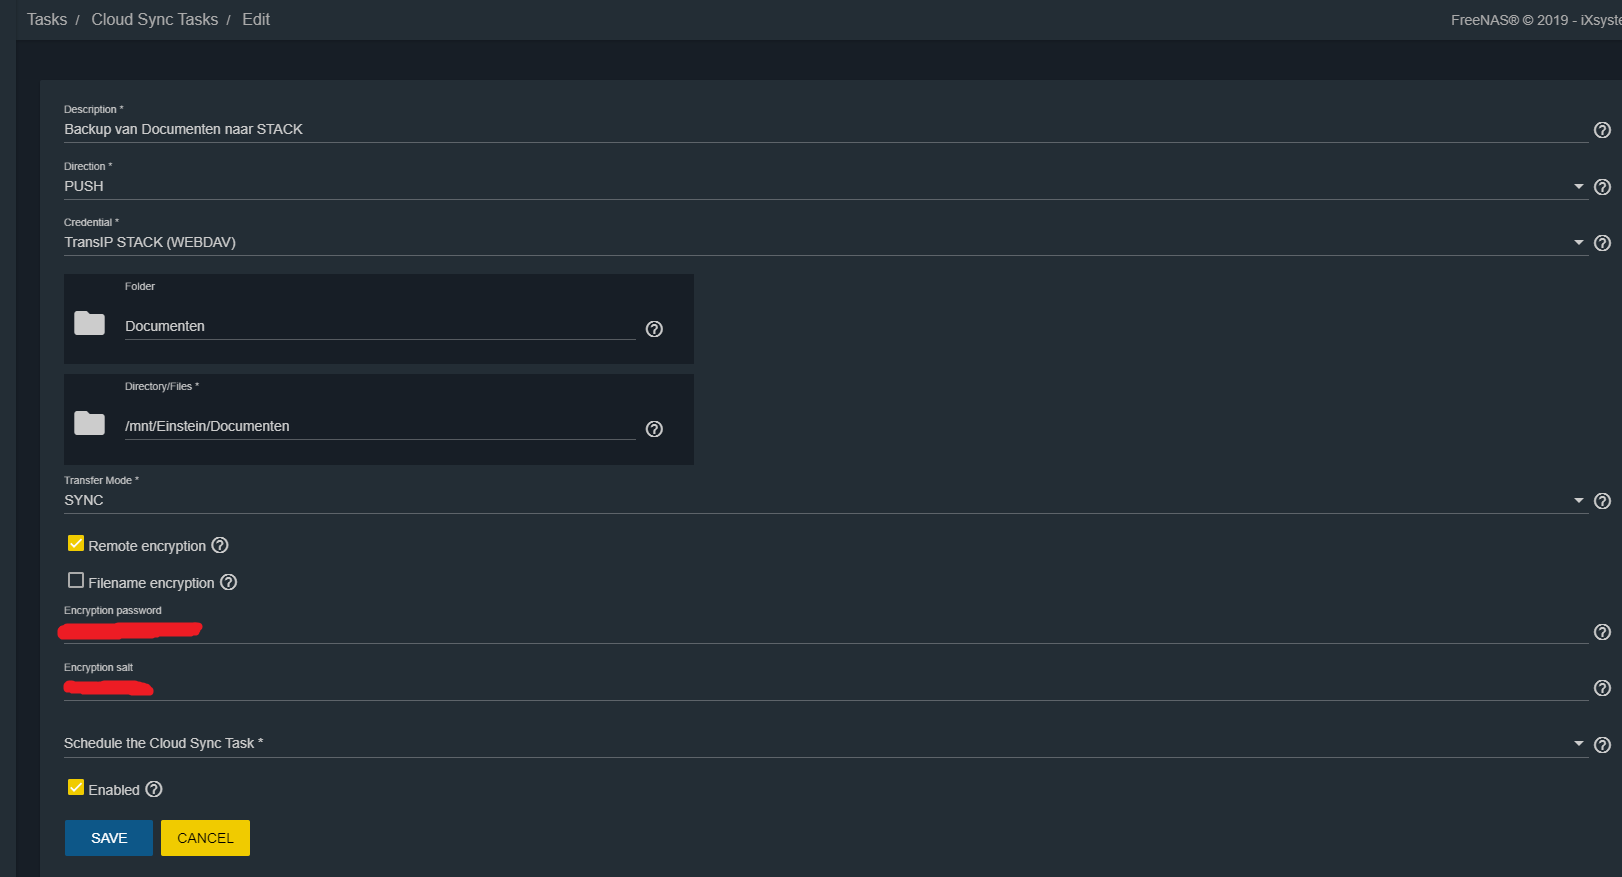Open help for Filename encryption

(228, 582)
